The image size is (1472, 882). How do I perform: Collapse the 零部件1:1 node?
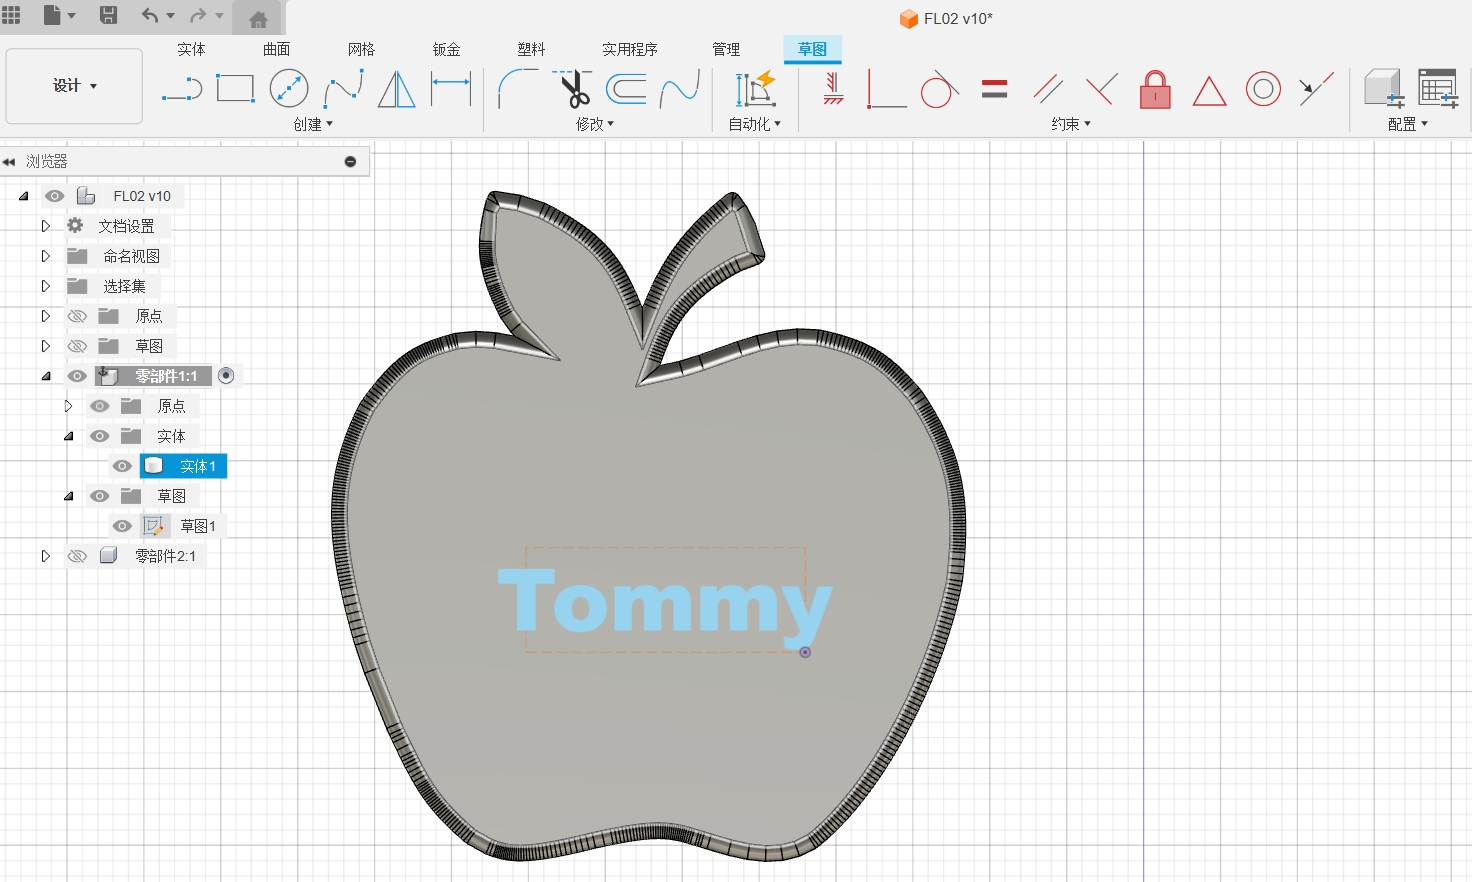(45, 376)
